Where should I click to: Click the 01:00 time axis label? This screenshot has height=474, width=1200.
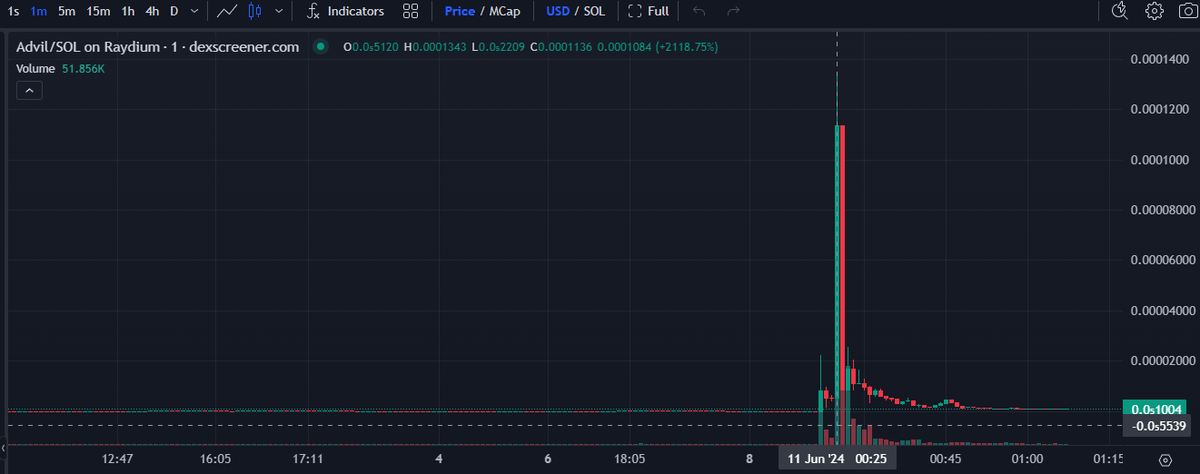click(1028, 459)
